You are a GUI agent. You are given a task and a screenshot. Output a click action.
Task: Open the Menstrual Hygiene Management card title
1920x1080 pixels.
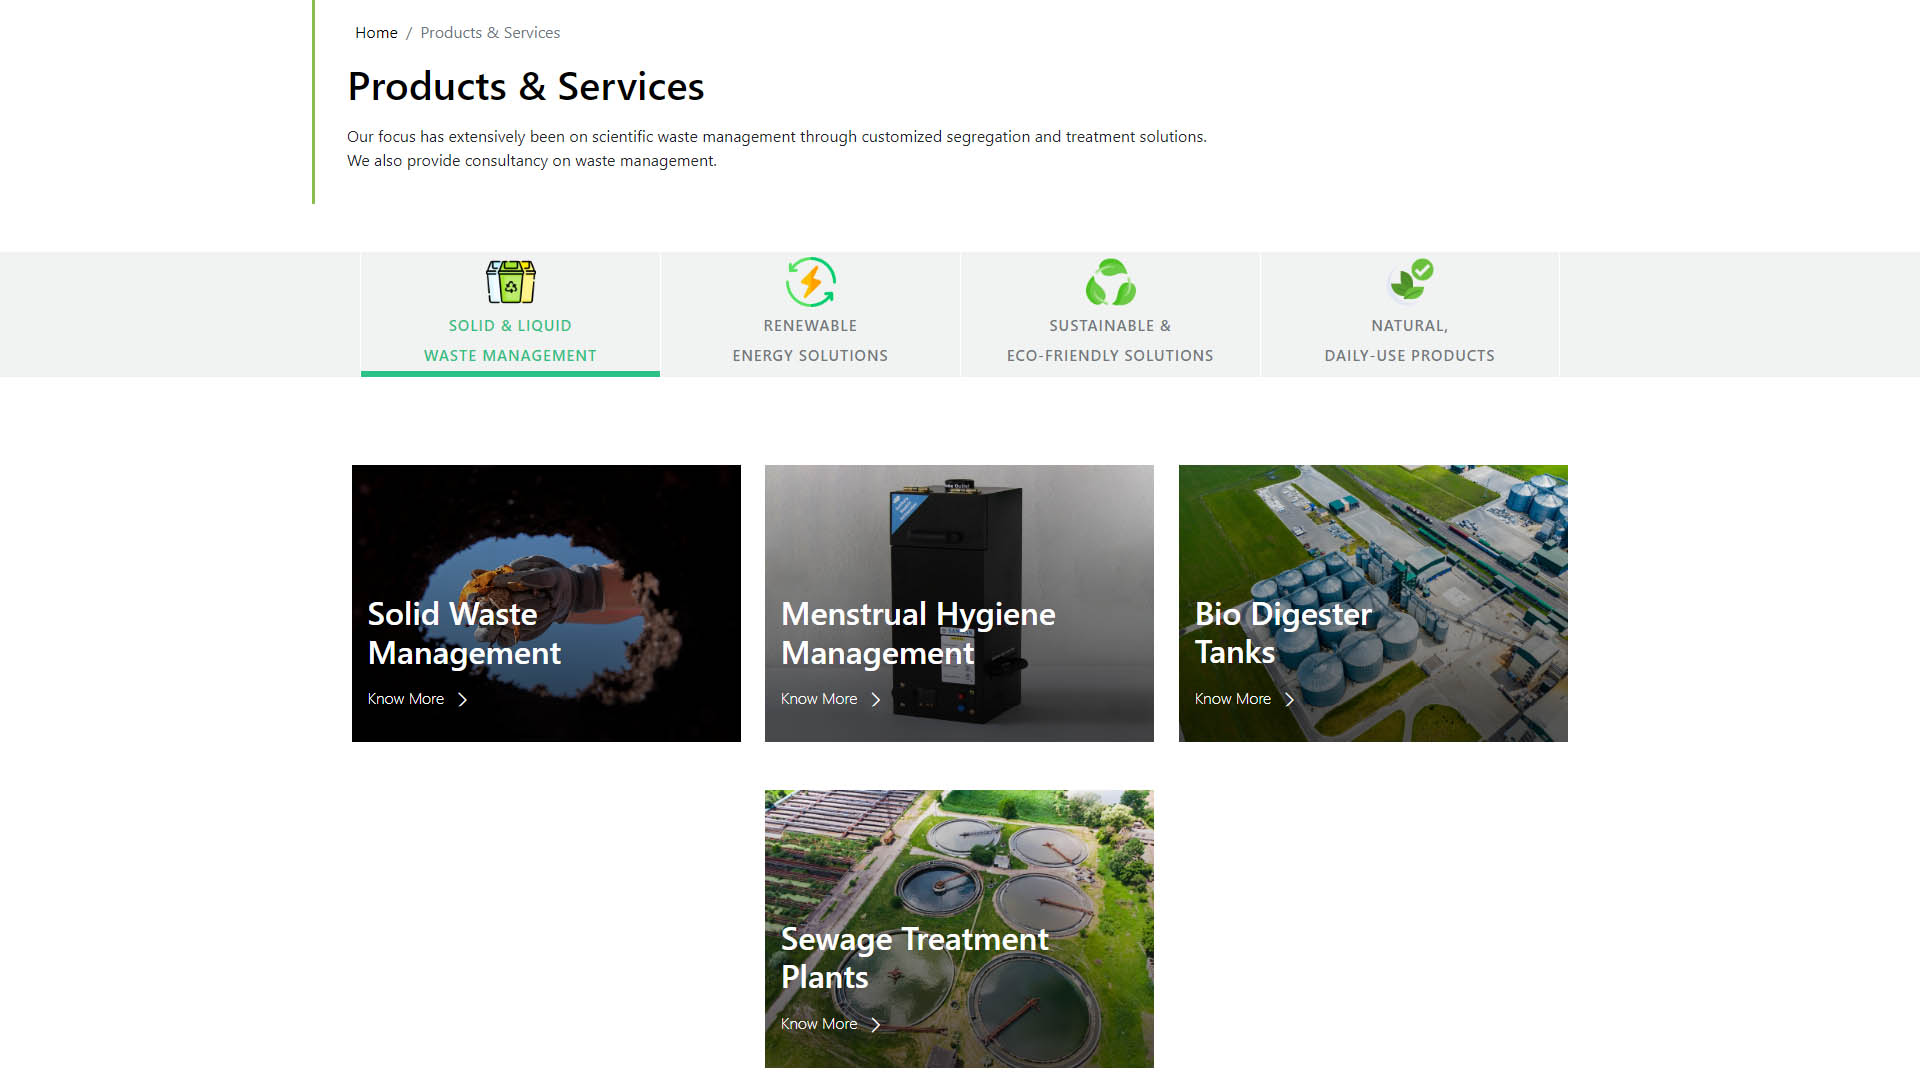tap(918, 633)
